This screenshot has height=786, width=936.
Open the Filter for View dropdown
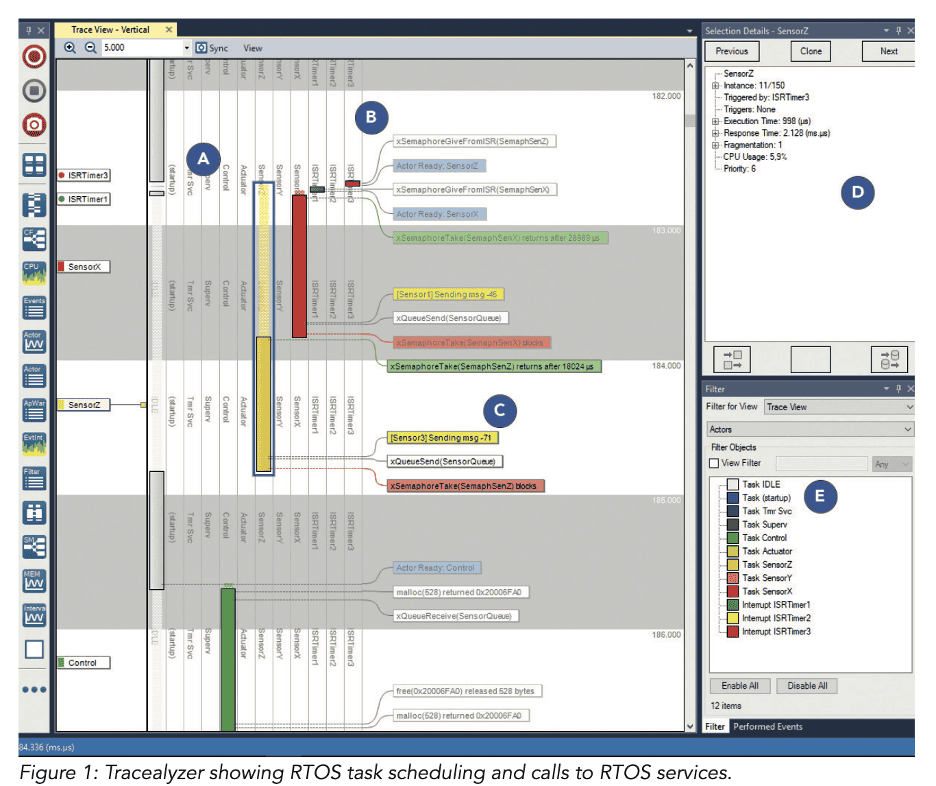pos(839,407)
